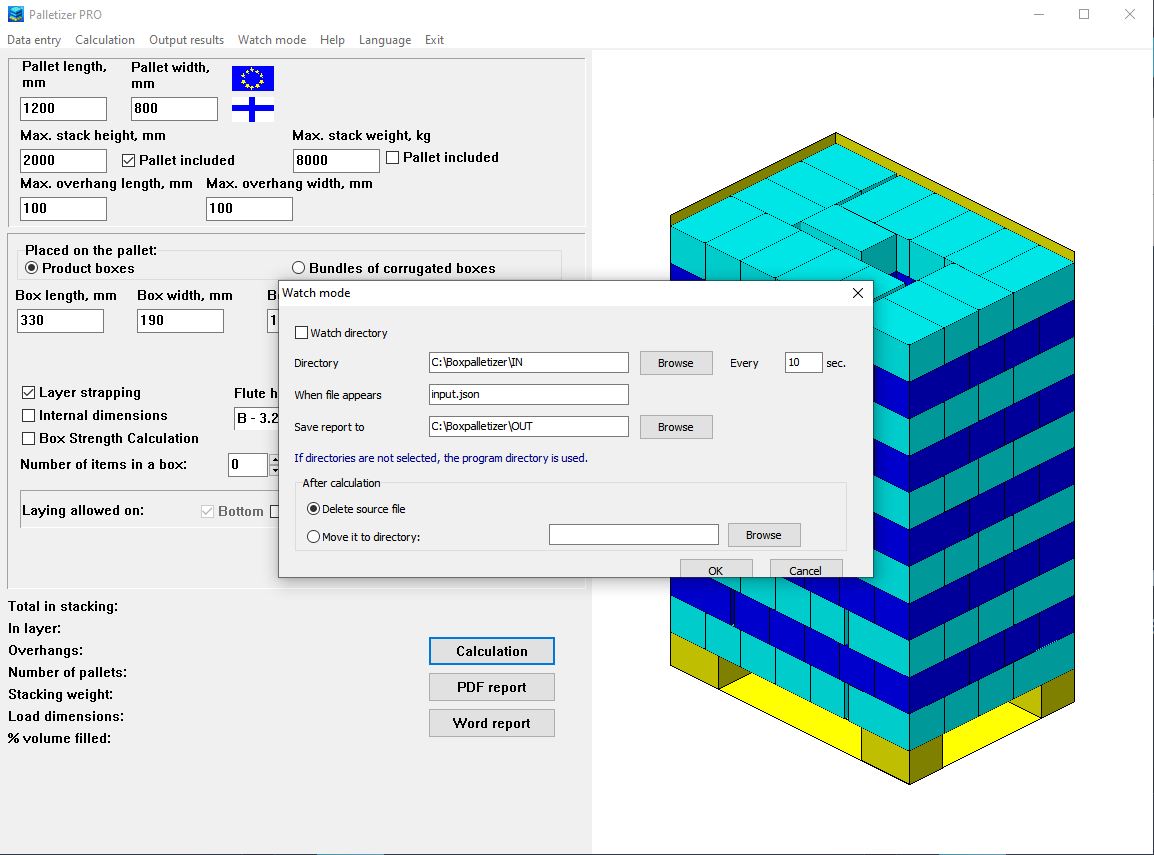Click Browse for move-to directory
Screen dimensions: 1154x855
coord(763,535)
